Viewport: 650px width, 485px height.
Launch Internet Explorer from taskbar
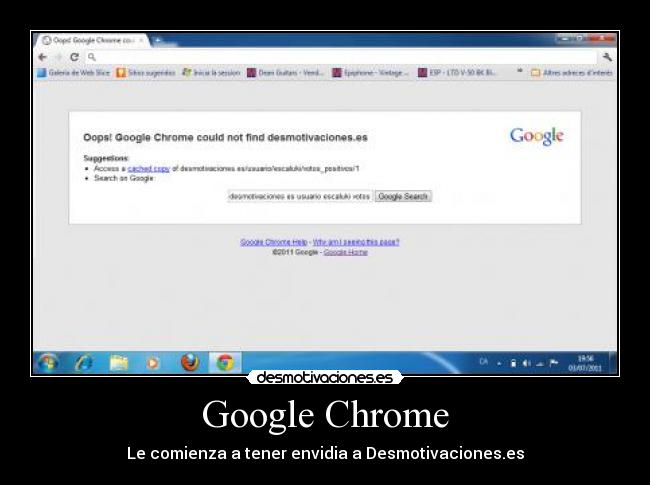(x=84, y=364)
